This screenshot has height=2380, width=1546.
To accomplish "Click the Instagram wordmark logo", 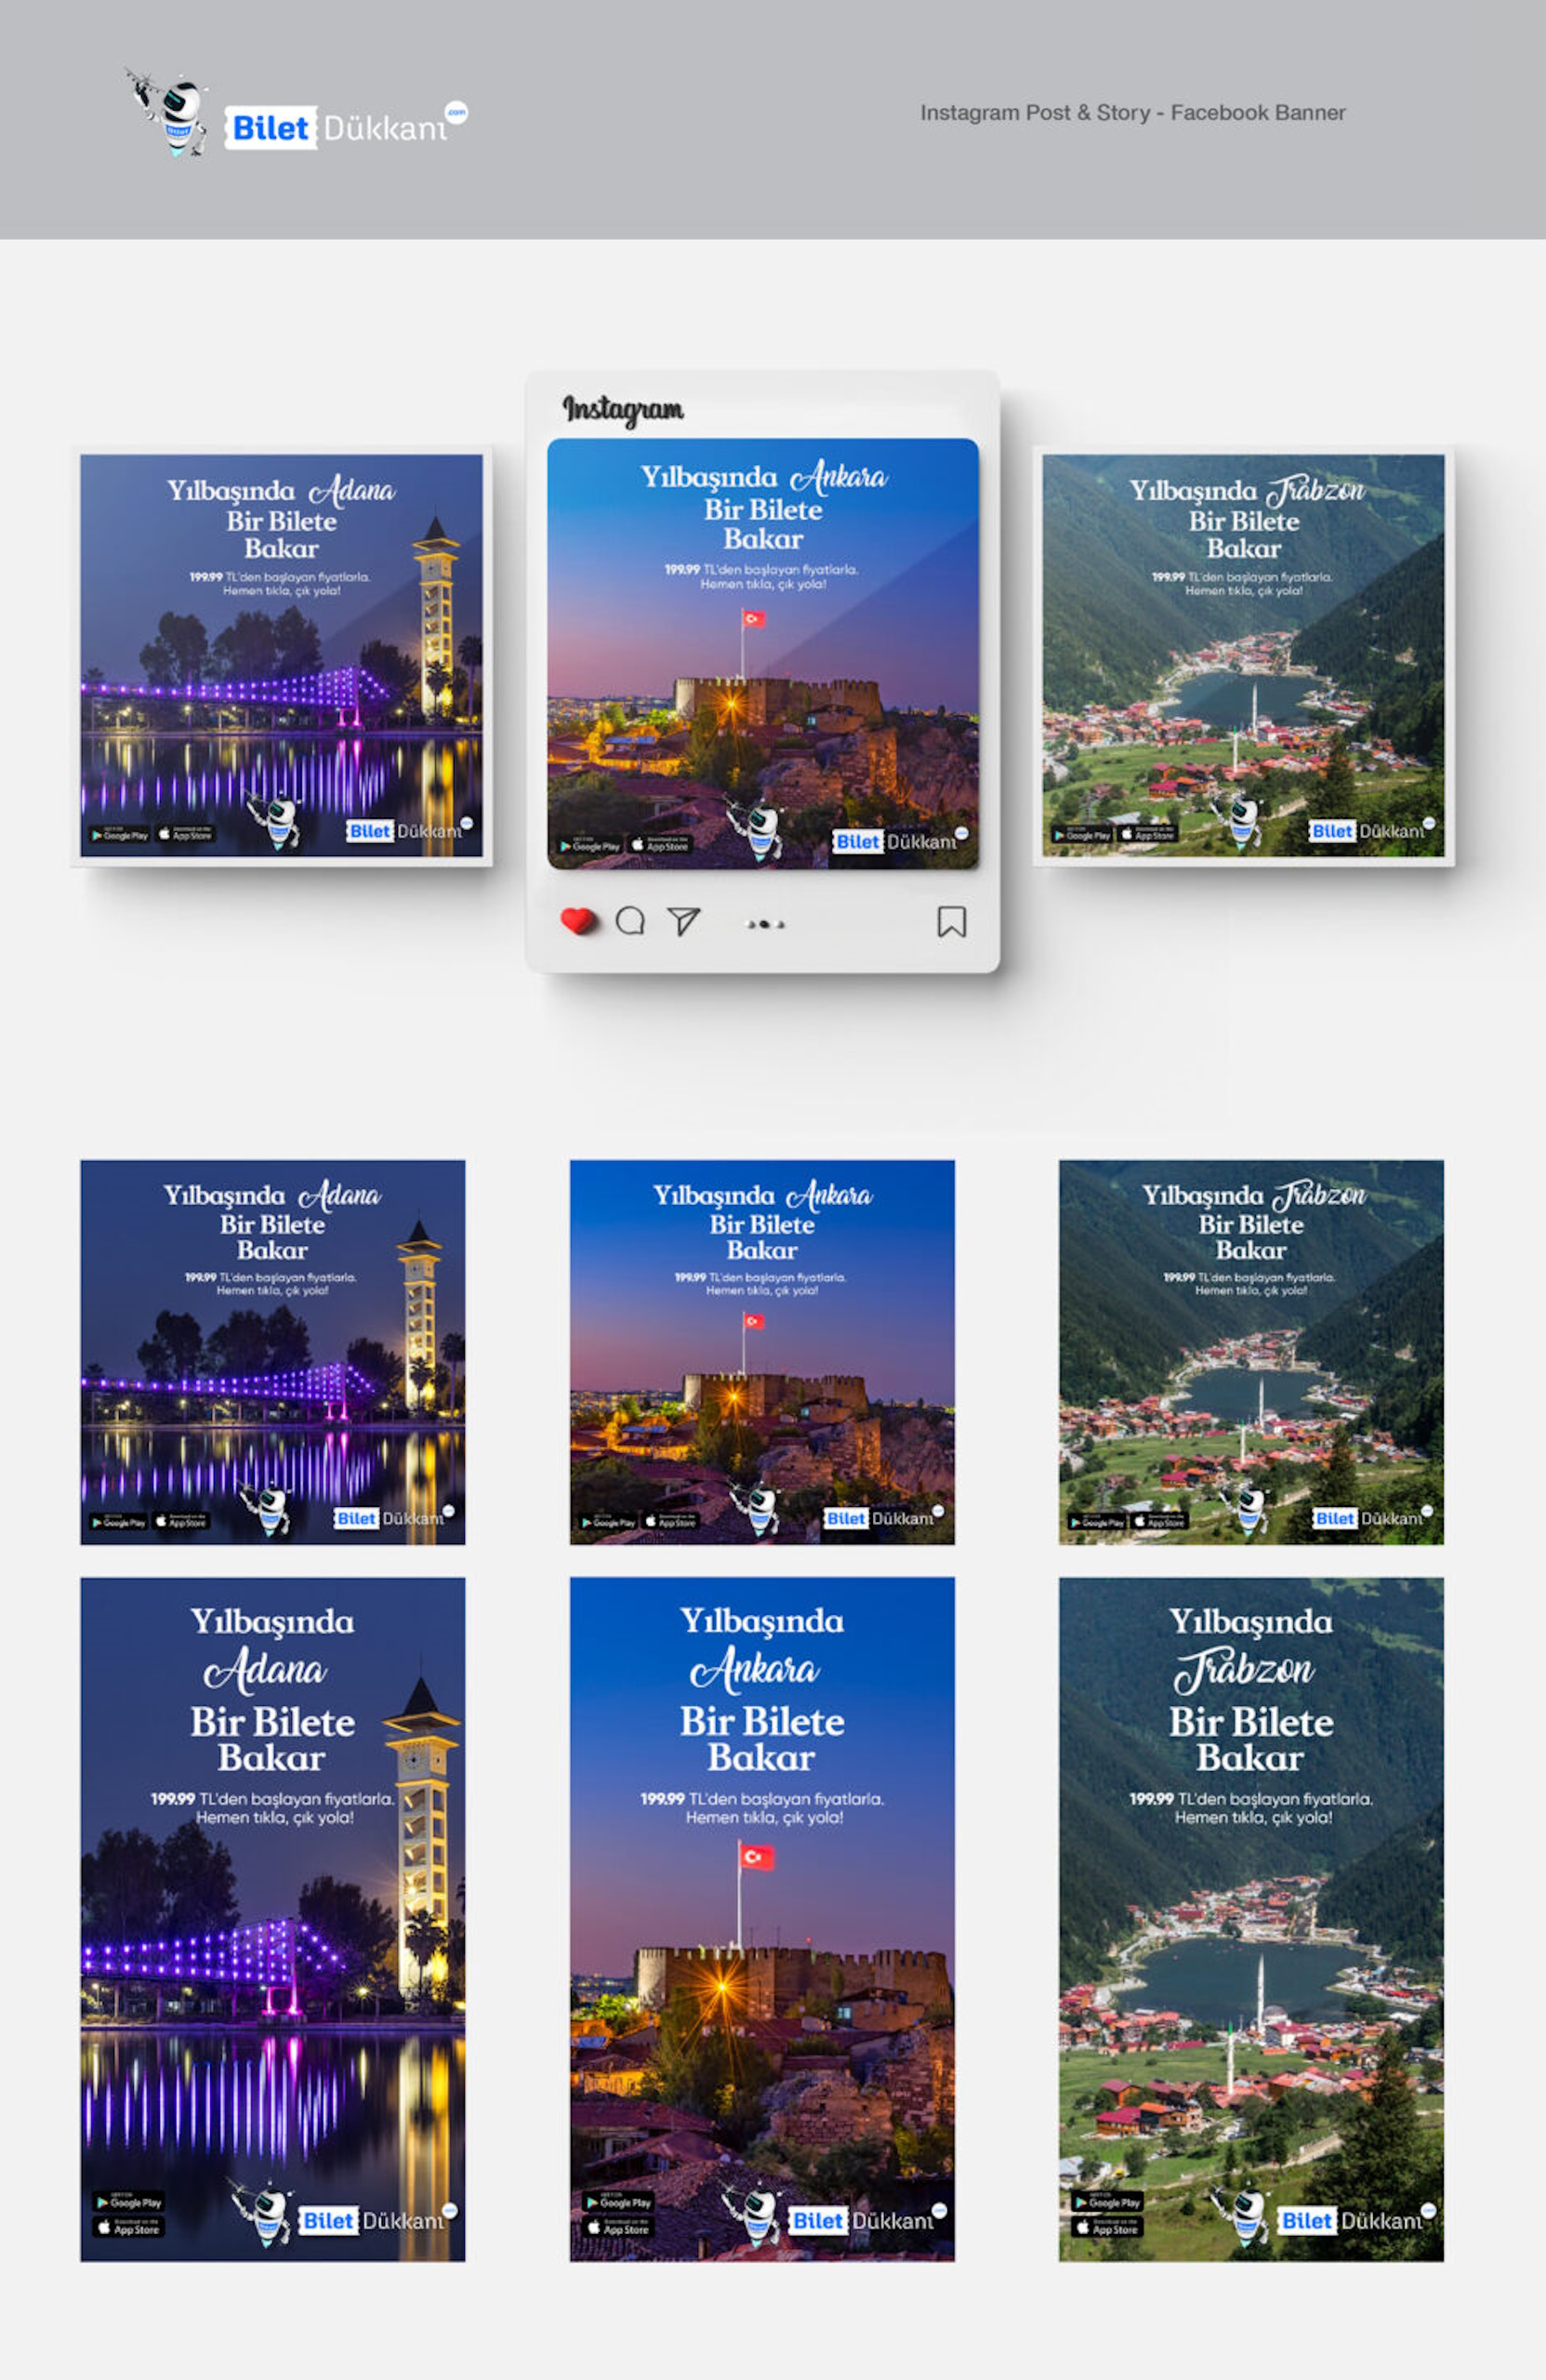I will (623, 409).
